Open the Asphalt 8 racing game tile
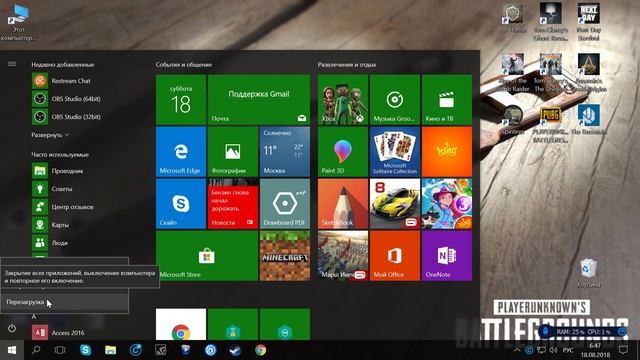 point(395,204)
